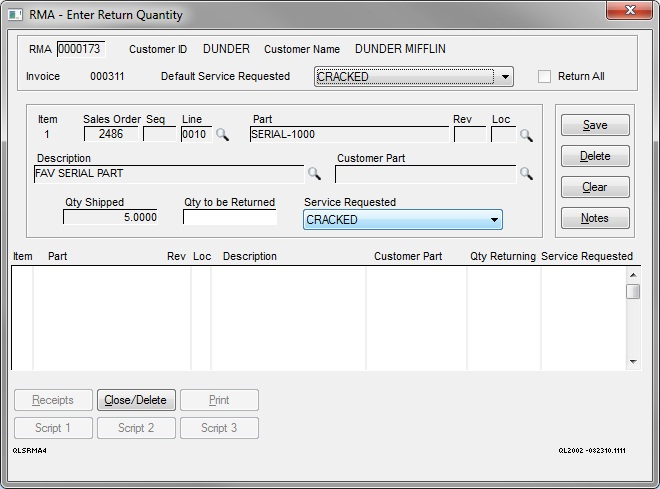Click the Part field showing SERIAL-1000

[x=349, y=134]
